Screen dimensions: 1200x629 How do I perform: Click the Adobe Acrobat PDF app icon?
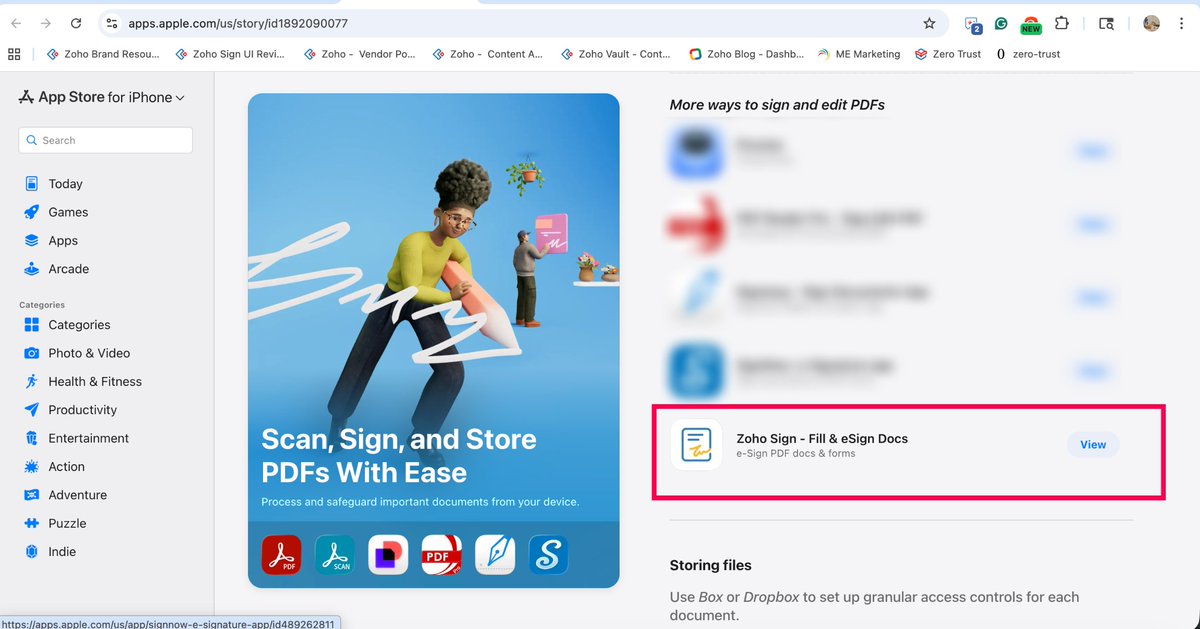[281, 554]
